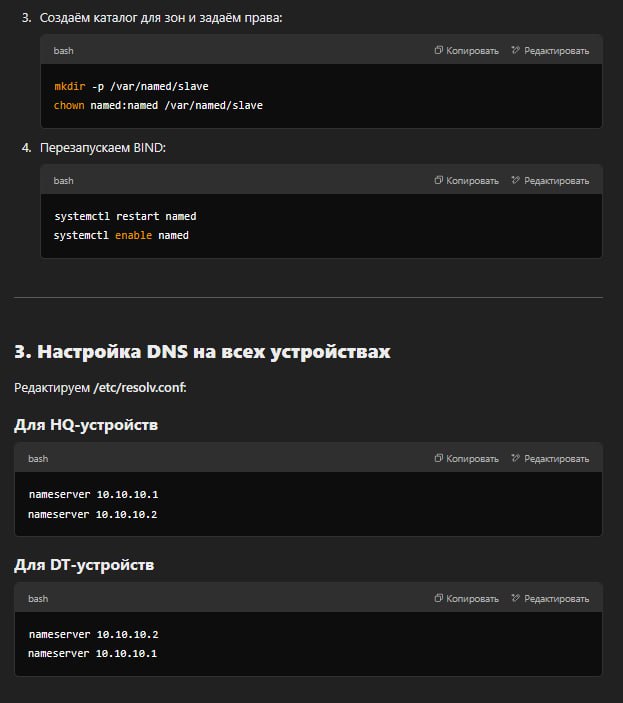Click the copy icon for the DT nameserver block

click(x=439, y=599)
